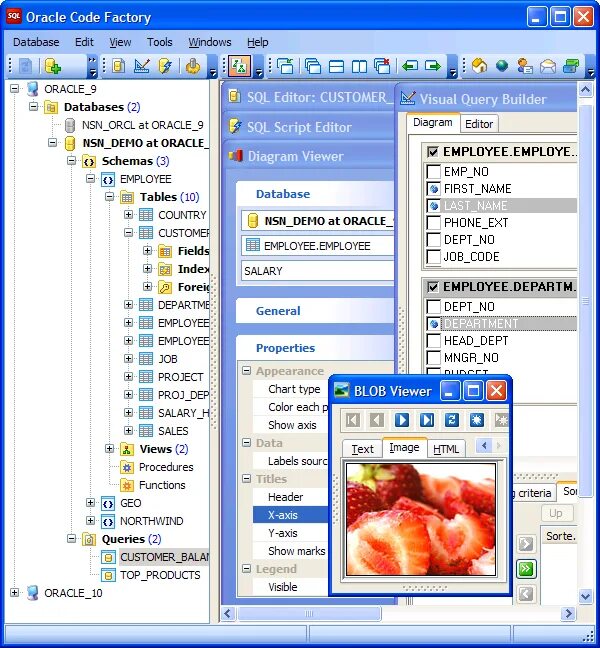Select NSN_ORCL at ORACLE_9 database
The width and height of the screenshot is (600, 648).
142,125
